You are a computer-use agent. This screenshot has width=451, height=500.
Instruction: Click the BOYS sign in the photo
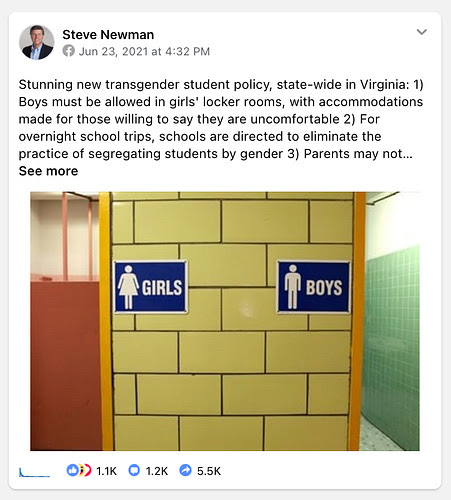314,287
